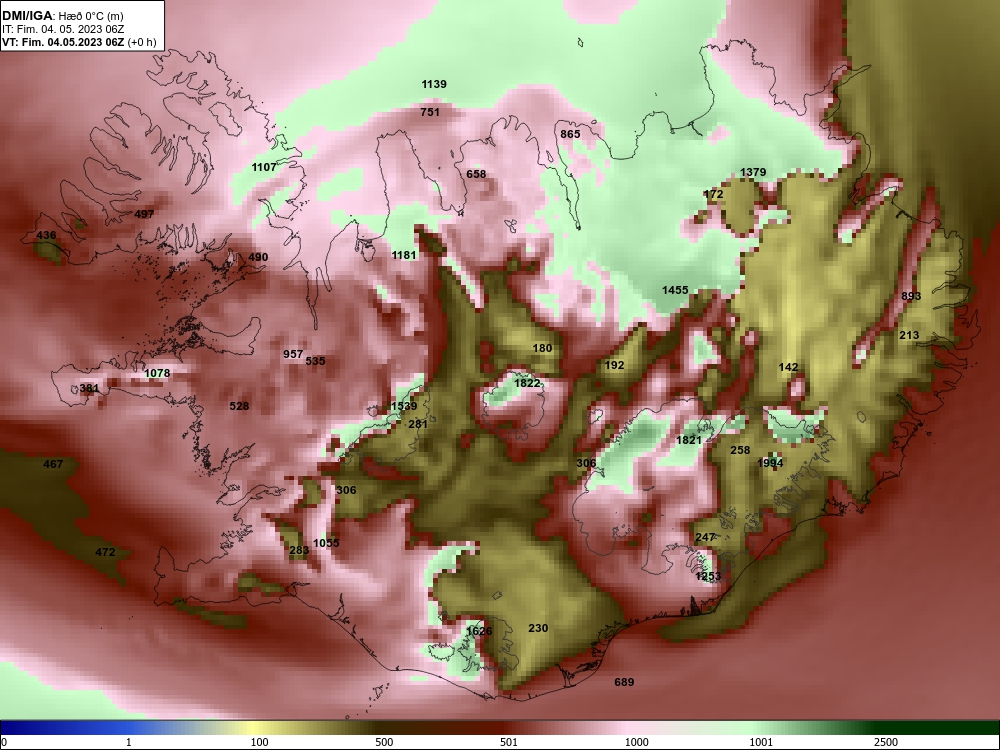This screenshot has height=750, width=1000.
Task: Click the map value 436
Action: click(46, 235)
